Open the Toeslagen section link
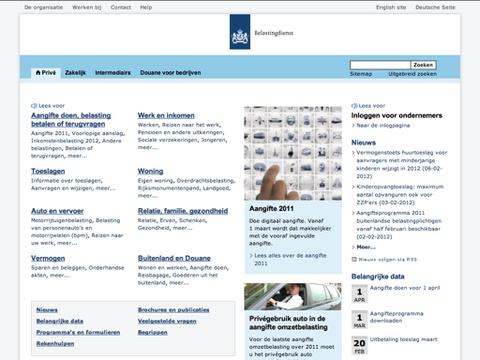 (48, 171)
